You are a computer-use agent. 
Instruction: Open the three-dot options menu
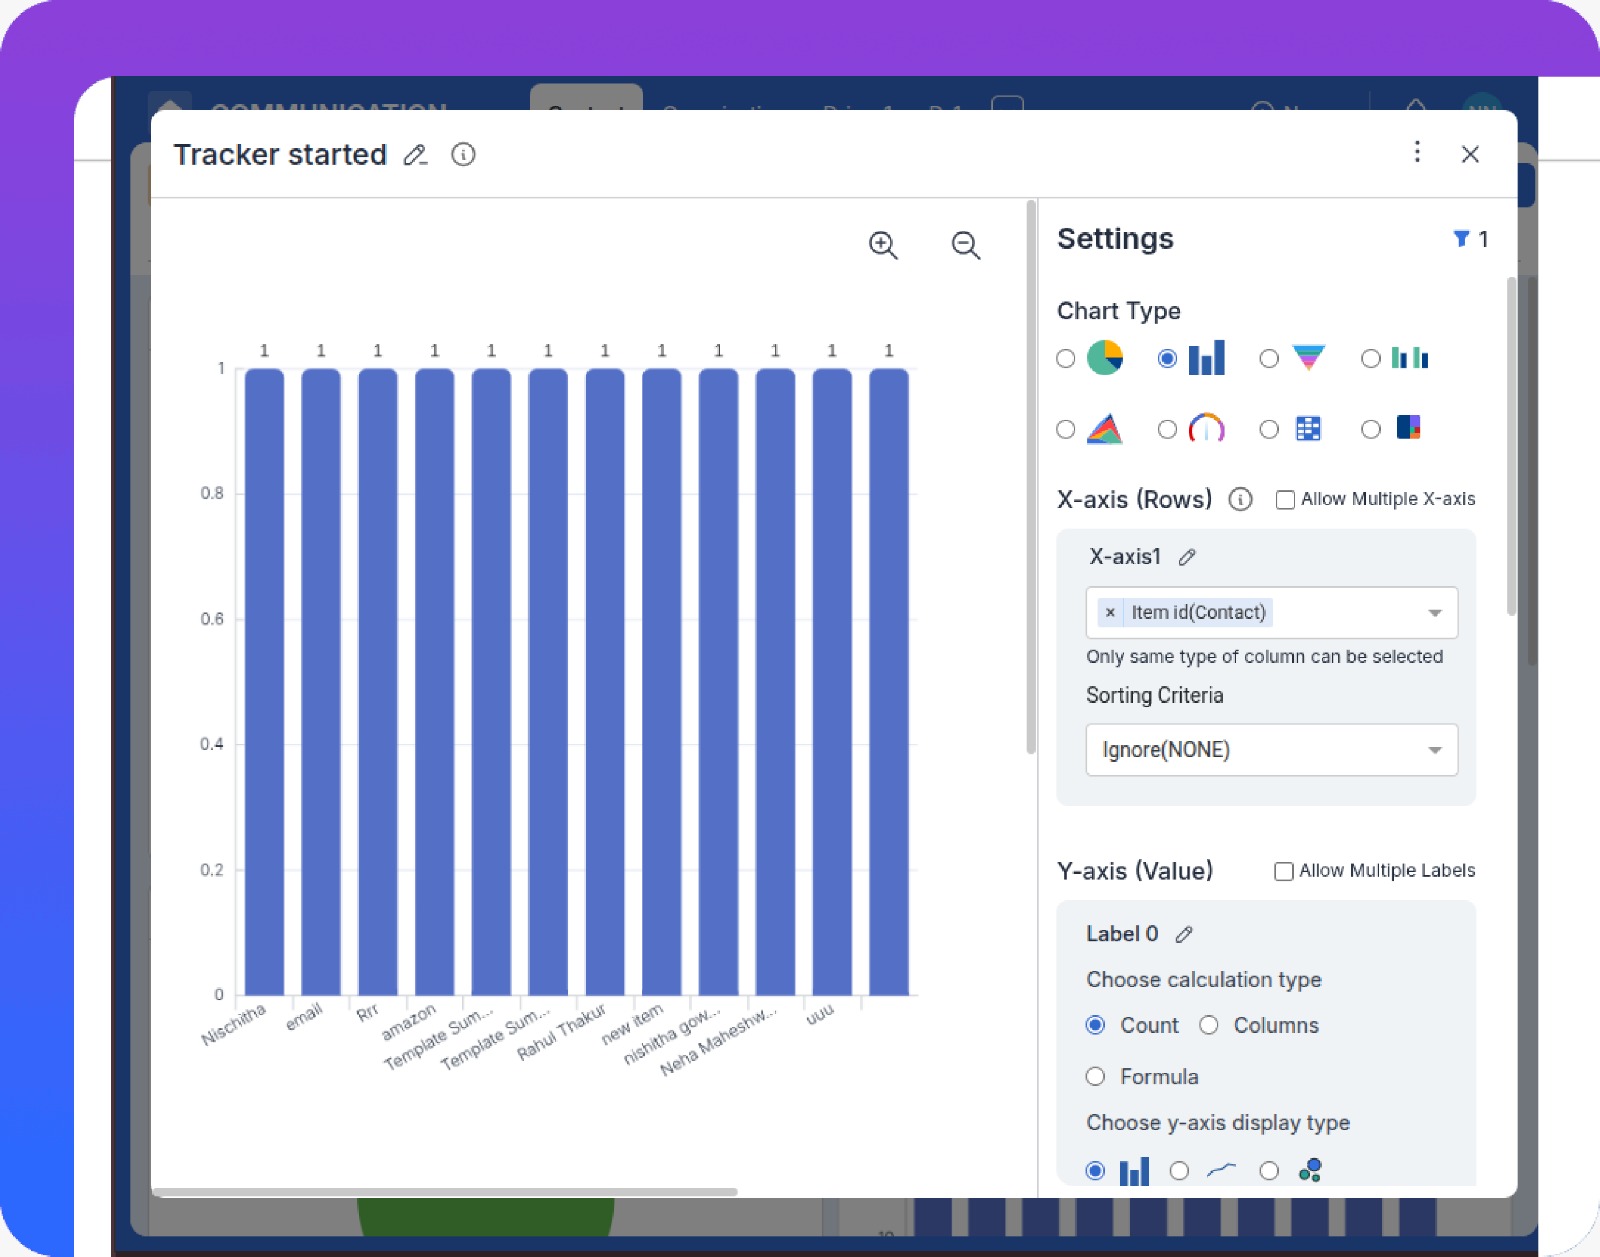1417,153
